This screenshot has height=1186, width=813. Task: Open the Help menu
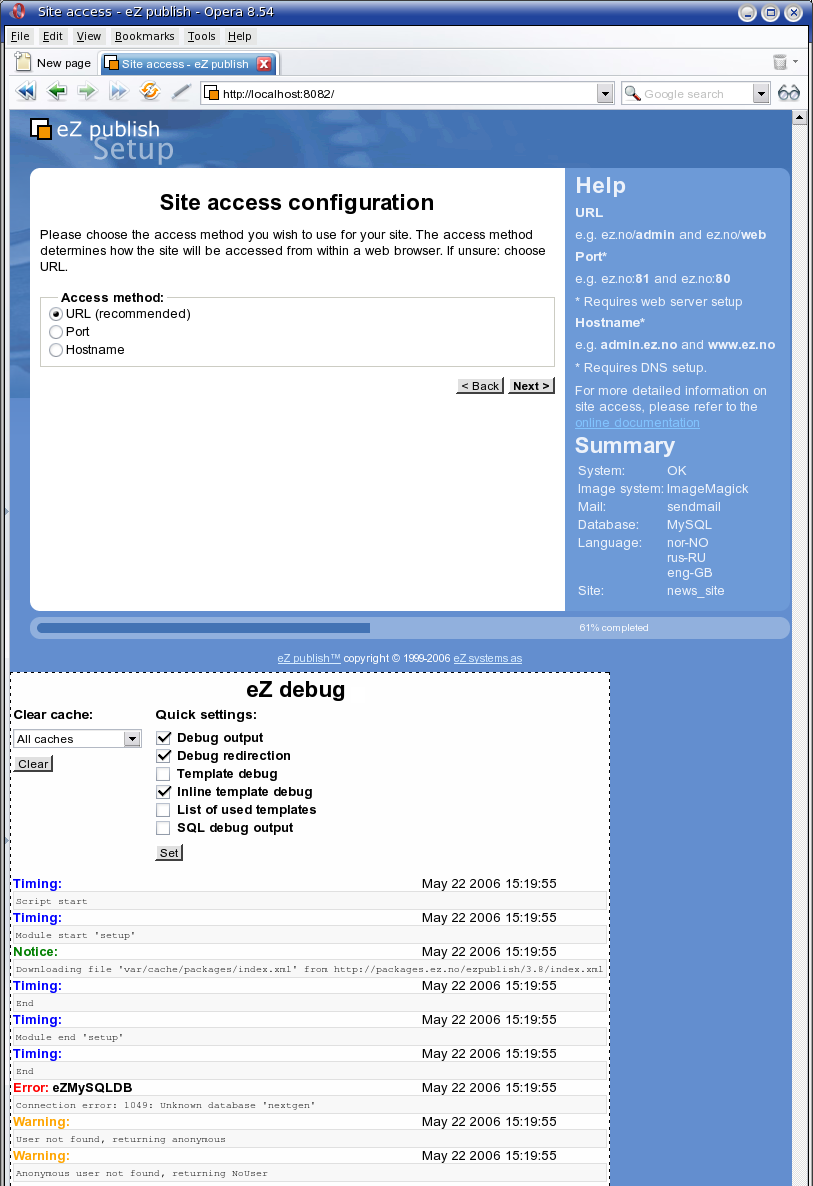240,36
